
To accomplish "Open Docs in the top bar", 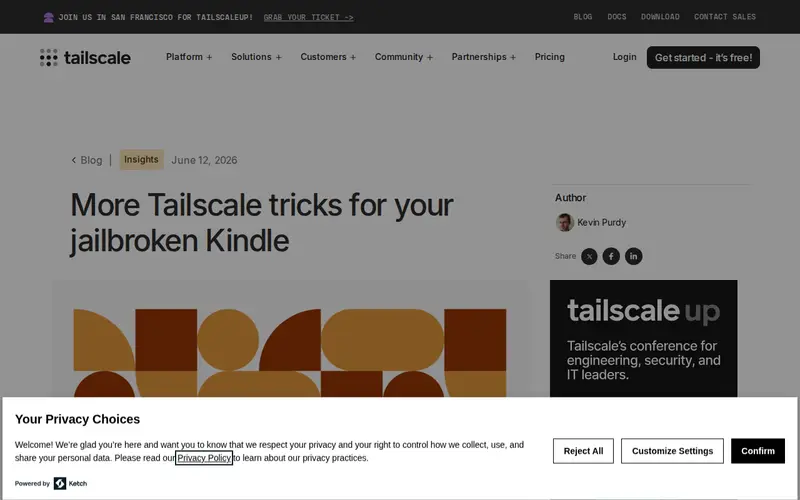I will [616, 17].
